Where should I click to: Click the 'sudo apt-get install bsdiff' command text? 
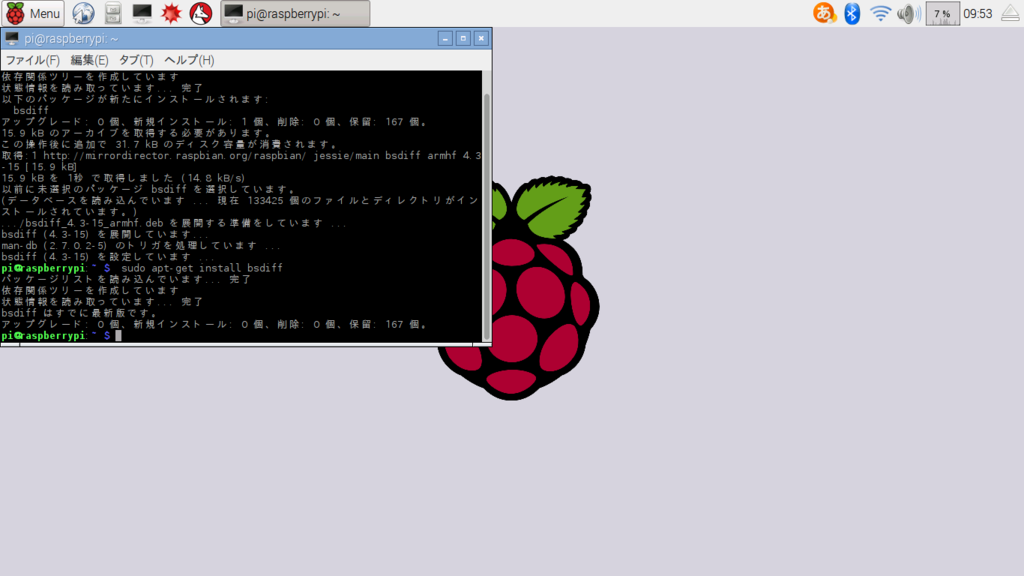click(202, 268)
